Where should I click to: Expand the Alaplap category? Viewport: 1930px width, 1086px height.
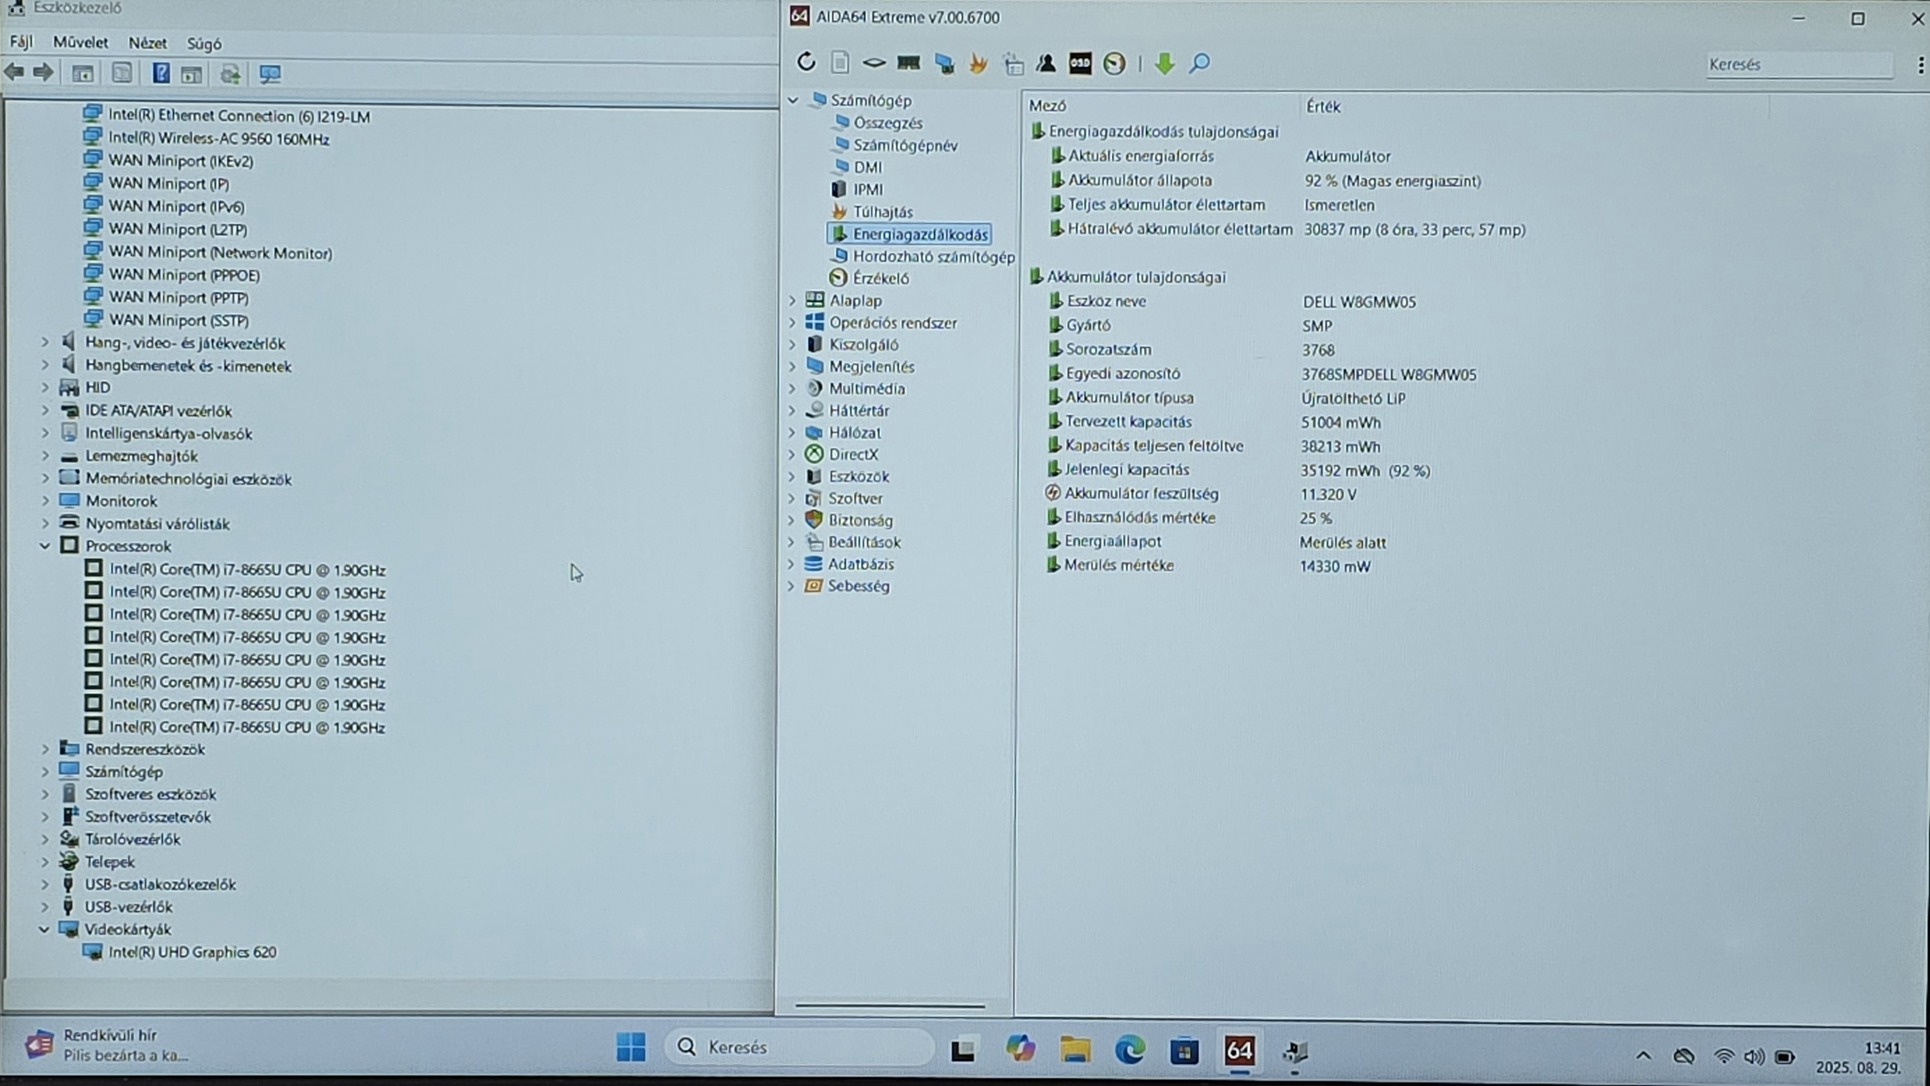793,300
